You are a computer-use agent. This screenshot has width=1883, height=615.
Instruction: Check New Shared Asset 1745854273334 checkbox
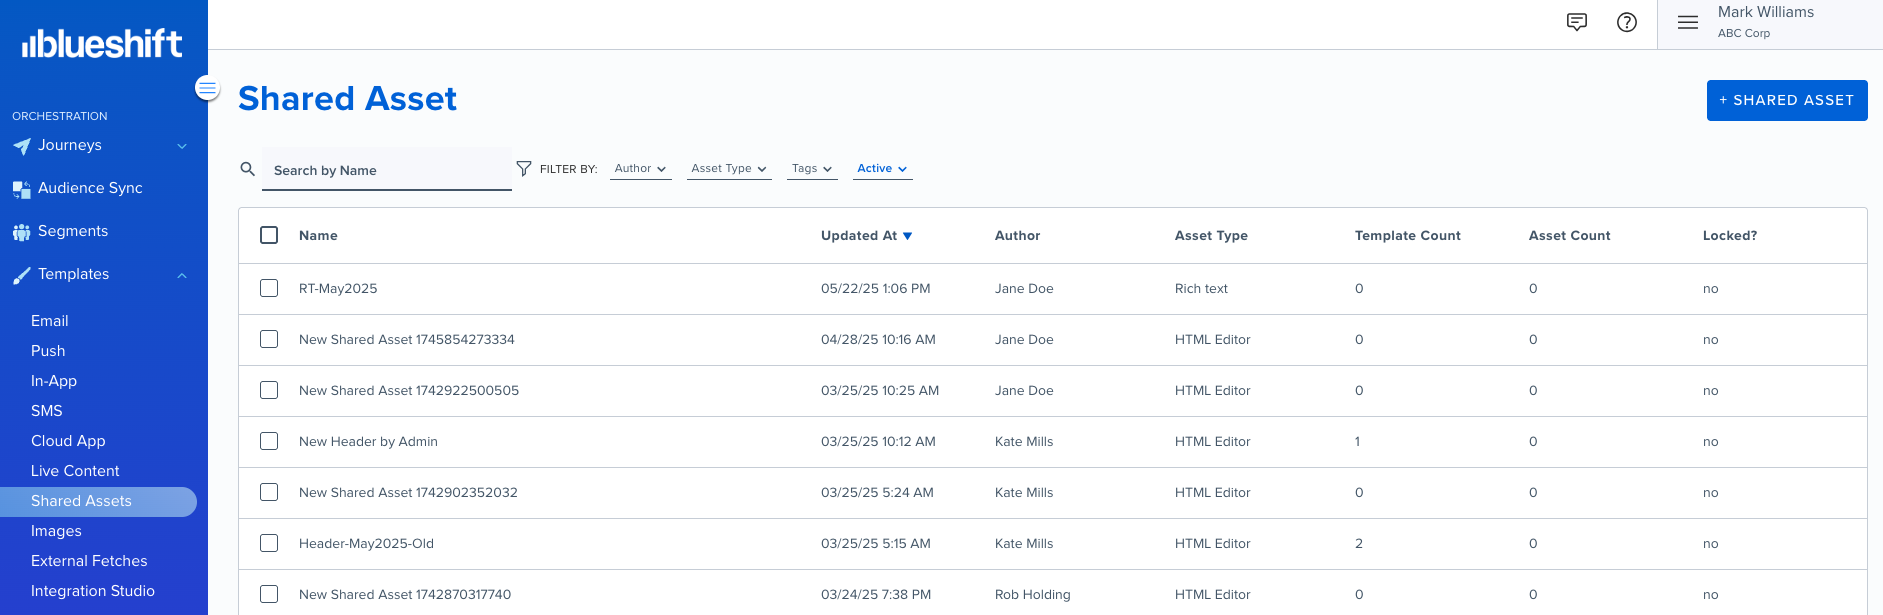point(269,339)
